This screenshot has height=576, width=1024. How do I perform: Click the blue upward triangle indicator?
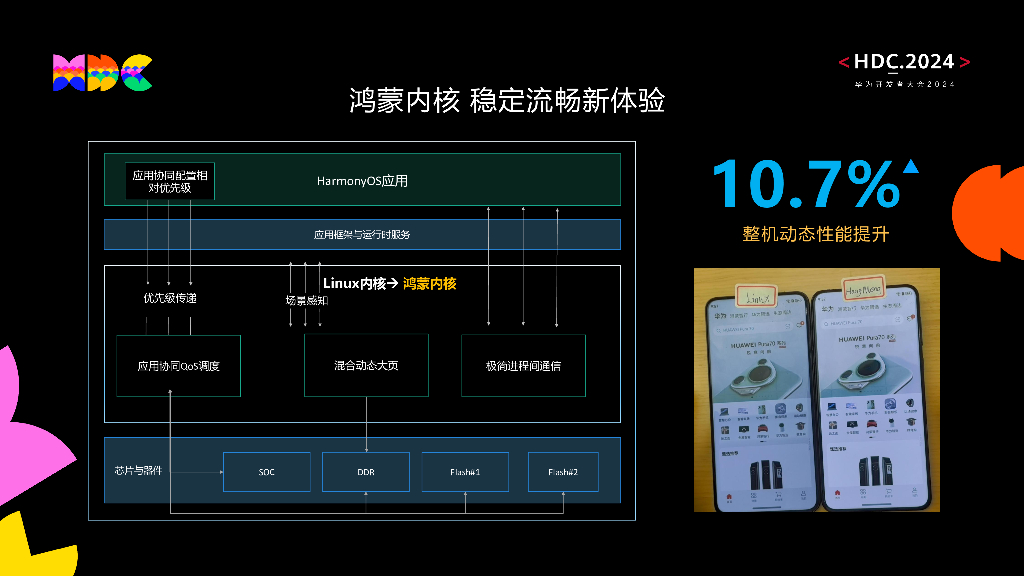pyautogui.click(x=911, y=167)
